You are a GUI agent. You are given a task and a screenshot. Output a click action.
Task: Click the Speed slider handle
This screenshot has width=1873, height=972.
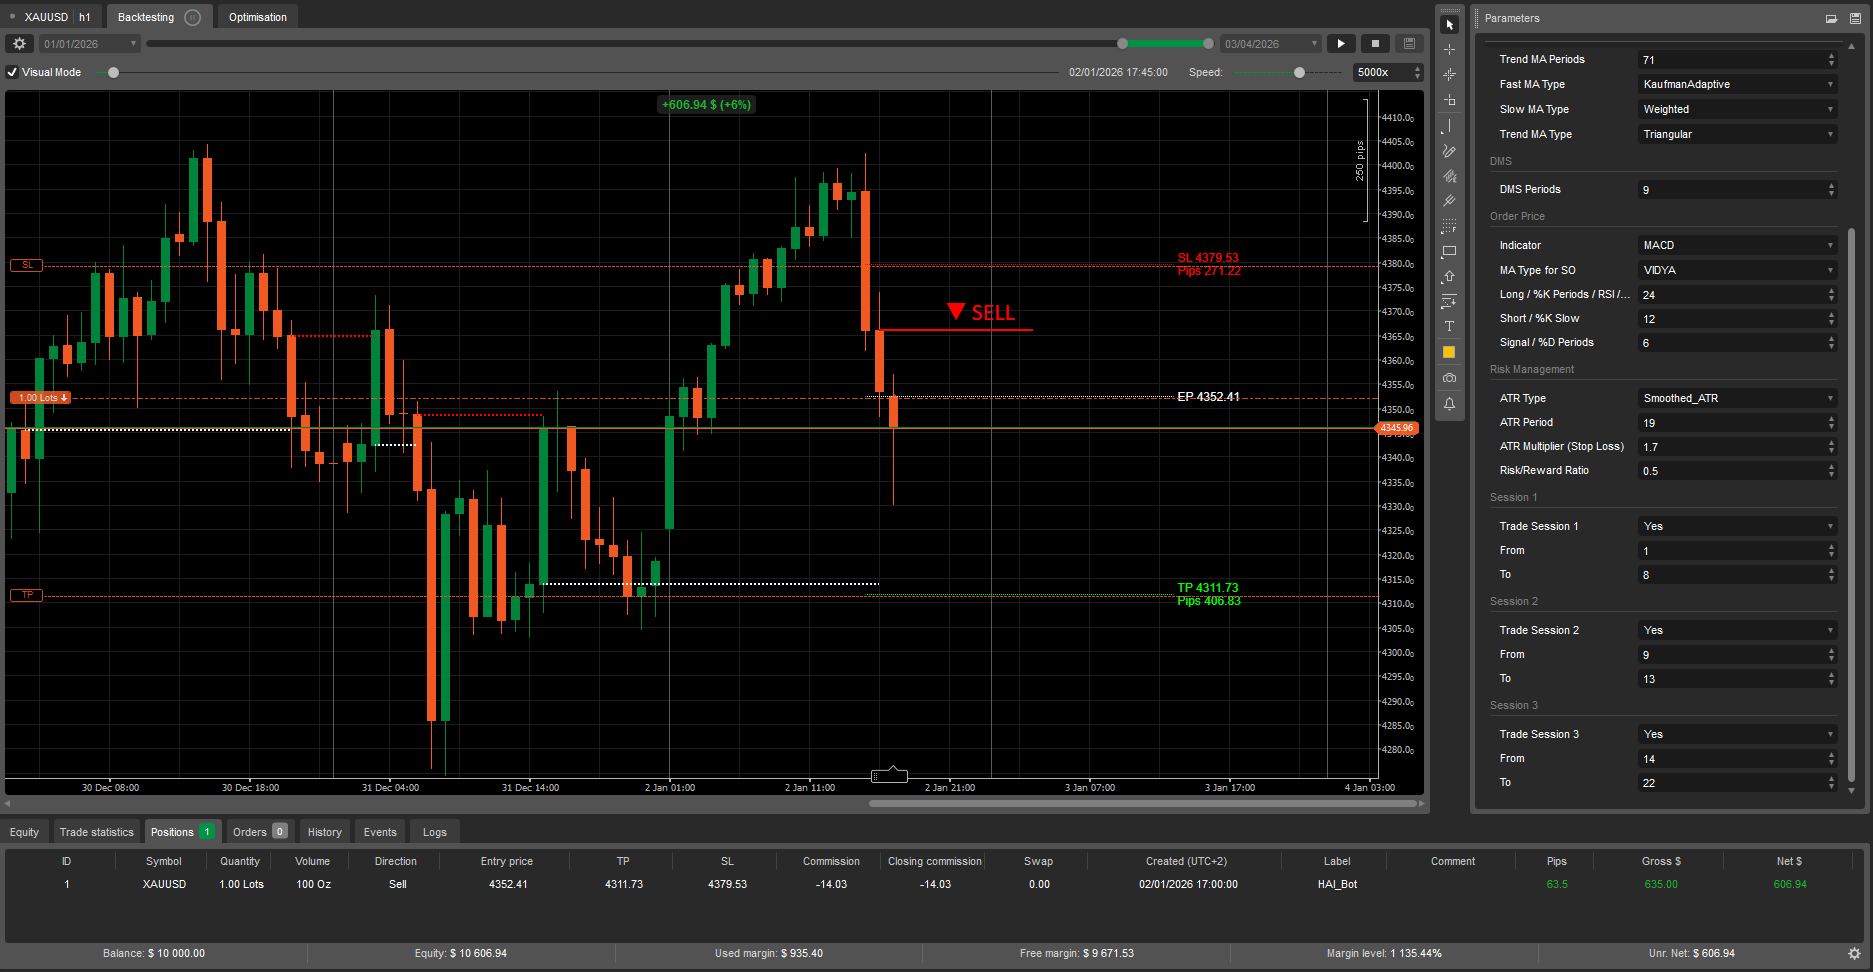[1299, 72]
